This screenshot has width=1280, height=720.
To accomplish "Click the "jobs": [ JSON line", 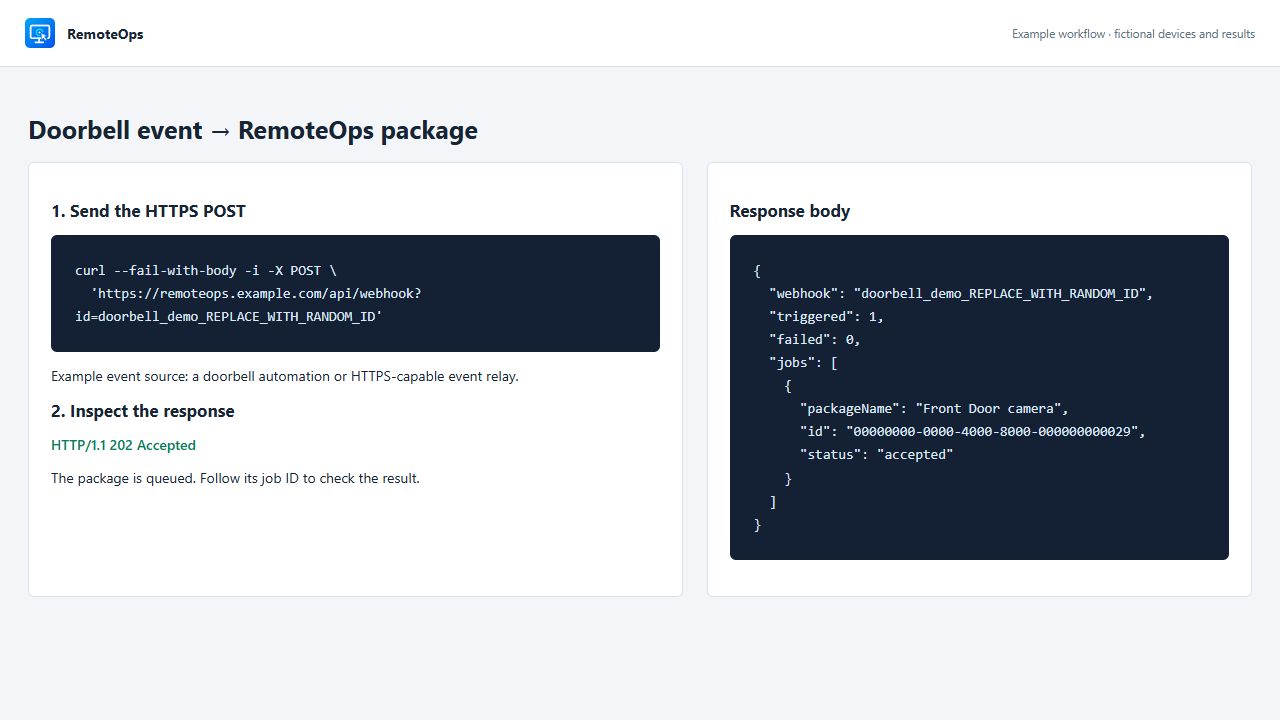I will (x=803, y=362).
